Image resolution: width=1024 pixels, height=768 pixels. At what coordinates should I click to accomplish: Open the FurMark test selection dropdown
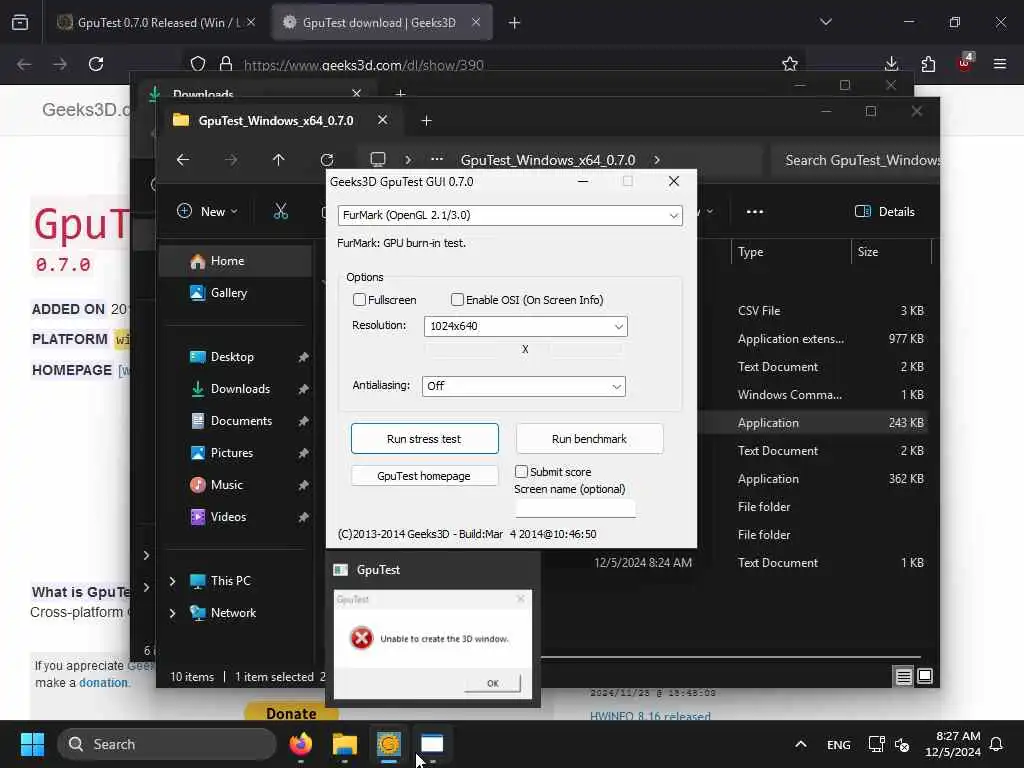pos(510,216)
